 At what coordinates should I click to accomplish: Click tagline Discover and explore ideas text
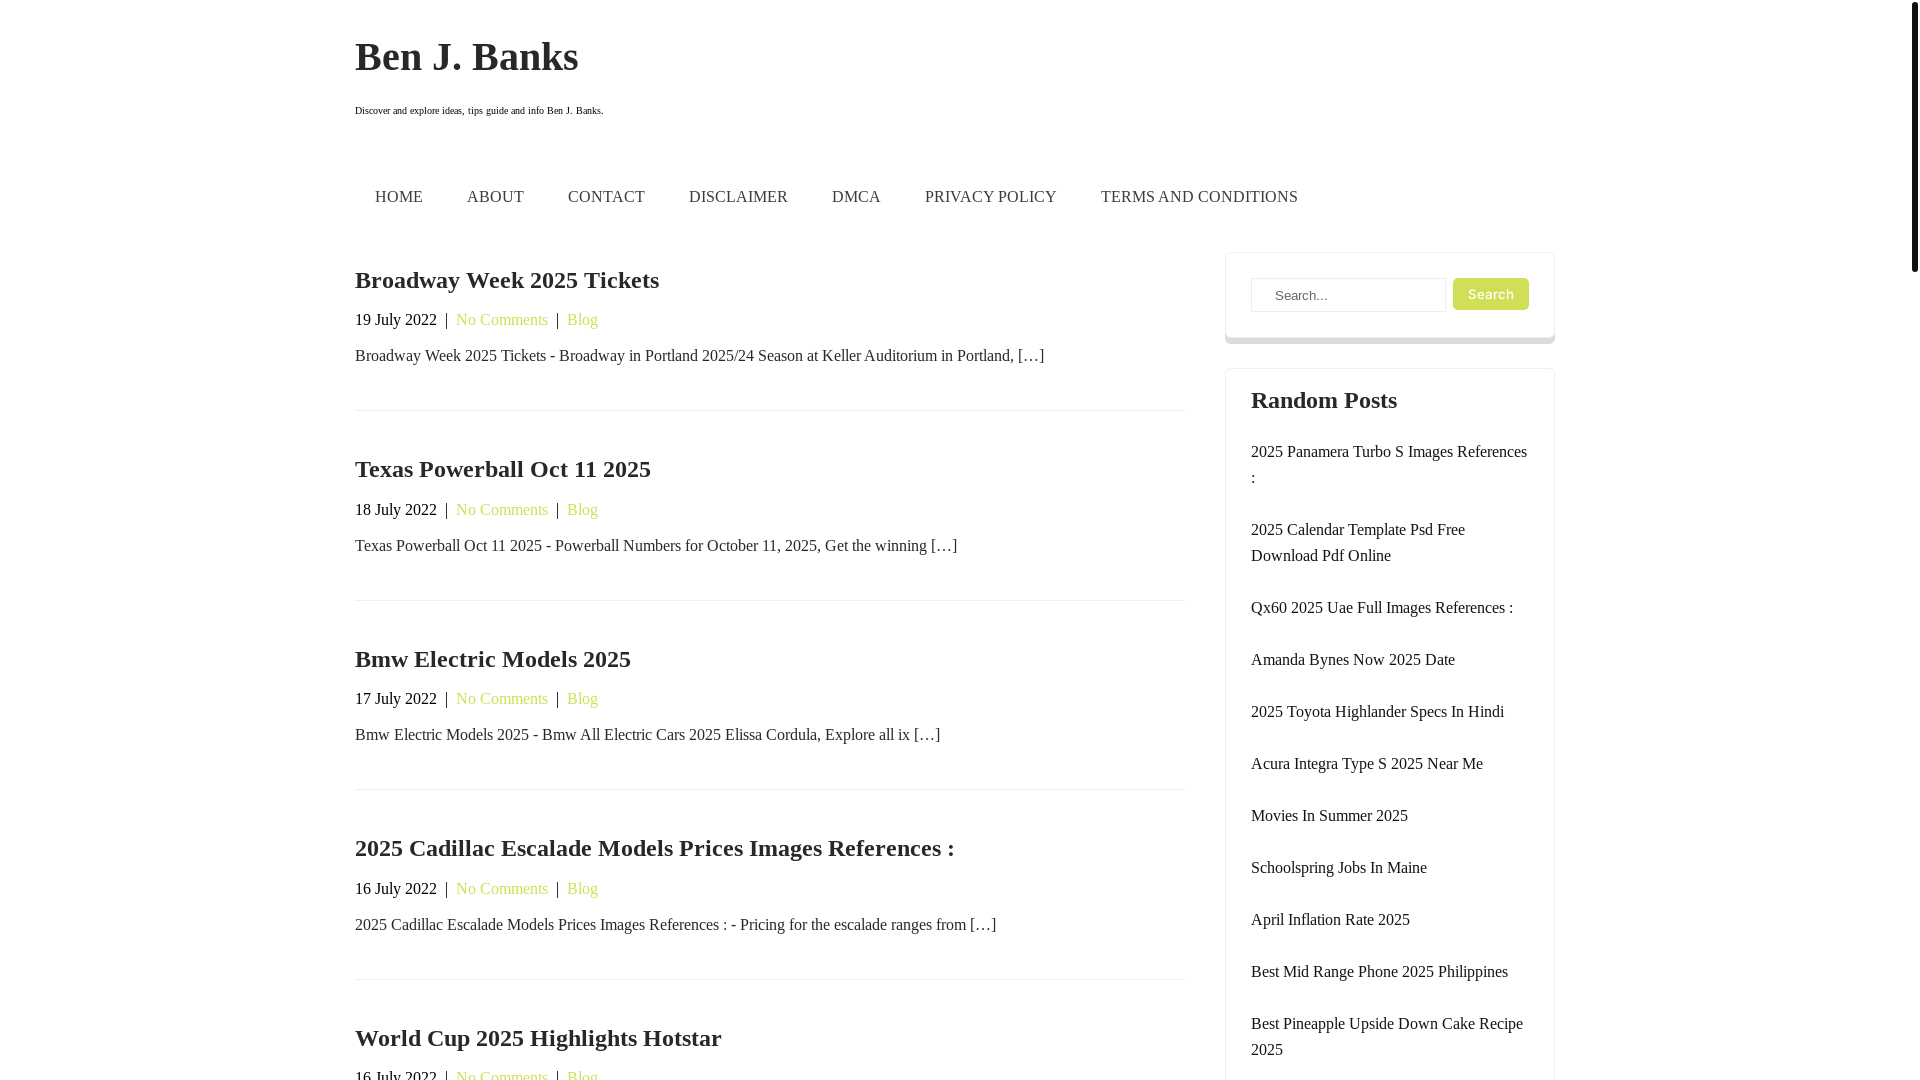(479, 111)
